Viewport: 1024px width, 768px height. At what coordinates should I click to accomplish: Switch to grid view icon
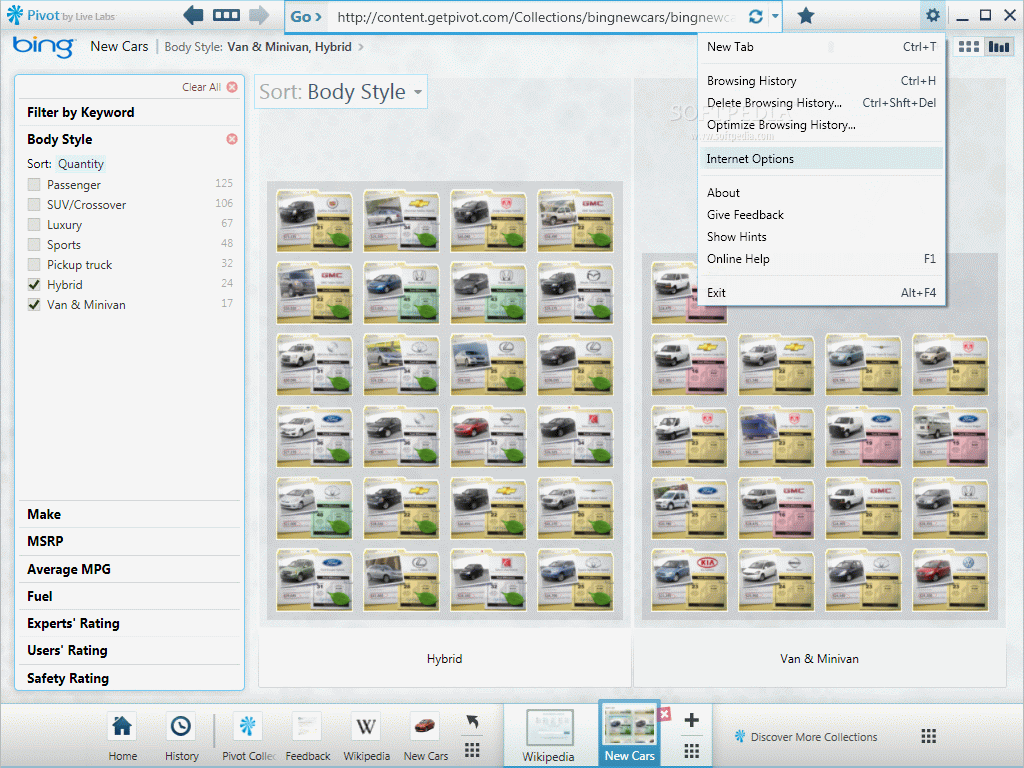(968, 47)
